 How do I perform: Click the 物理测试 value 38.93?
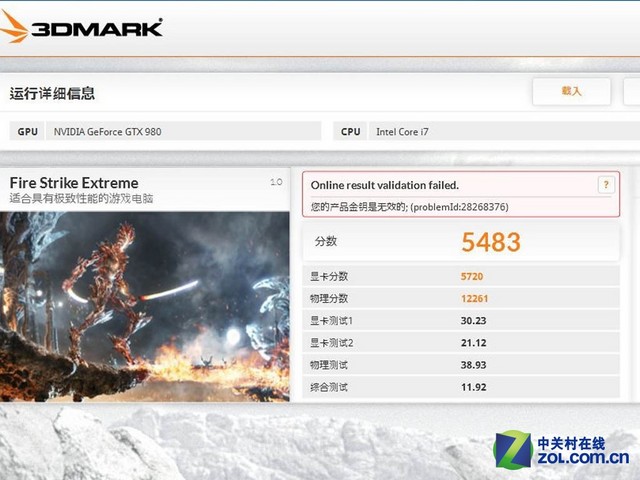[x=473, y=365]
